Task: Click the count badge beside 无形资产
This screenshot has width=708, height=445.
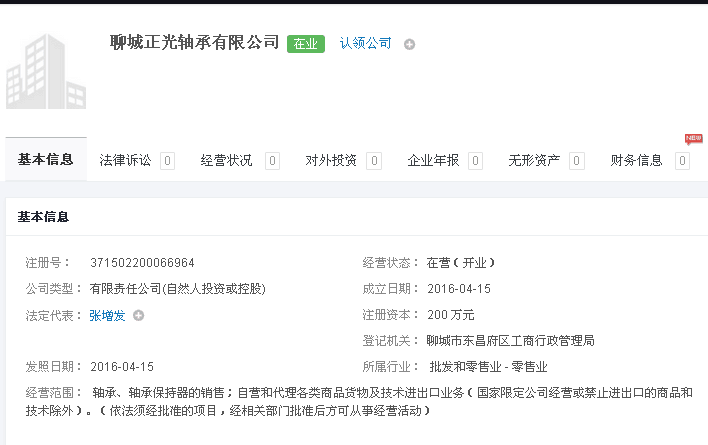Action: click(576, 161)
